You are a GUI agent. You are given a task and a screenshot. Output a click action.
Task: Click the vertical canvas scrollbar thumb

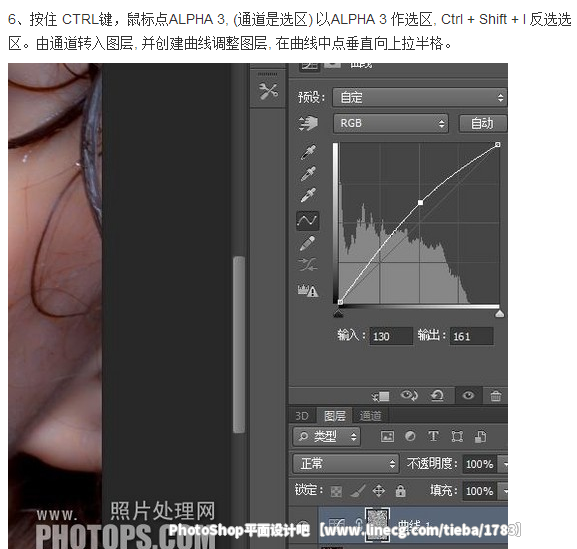point(239,344)
